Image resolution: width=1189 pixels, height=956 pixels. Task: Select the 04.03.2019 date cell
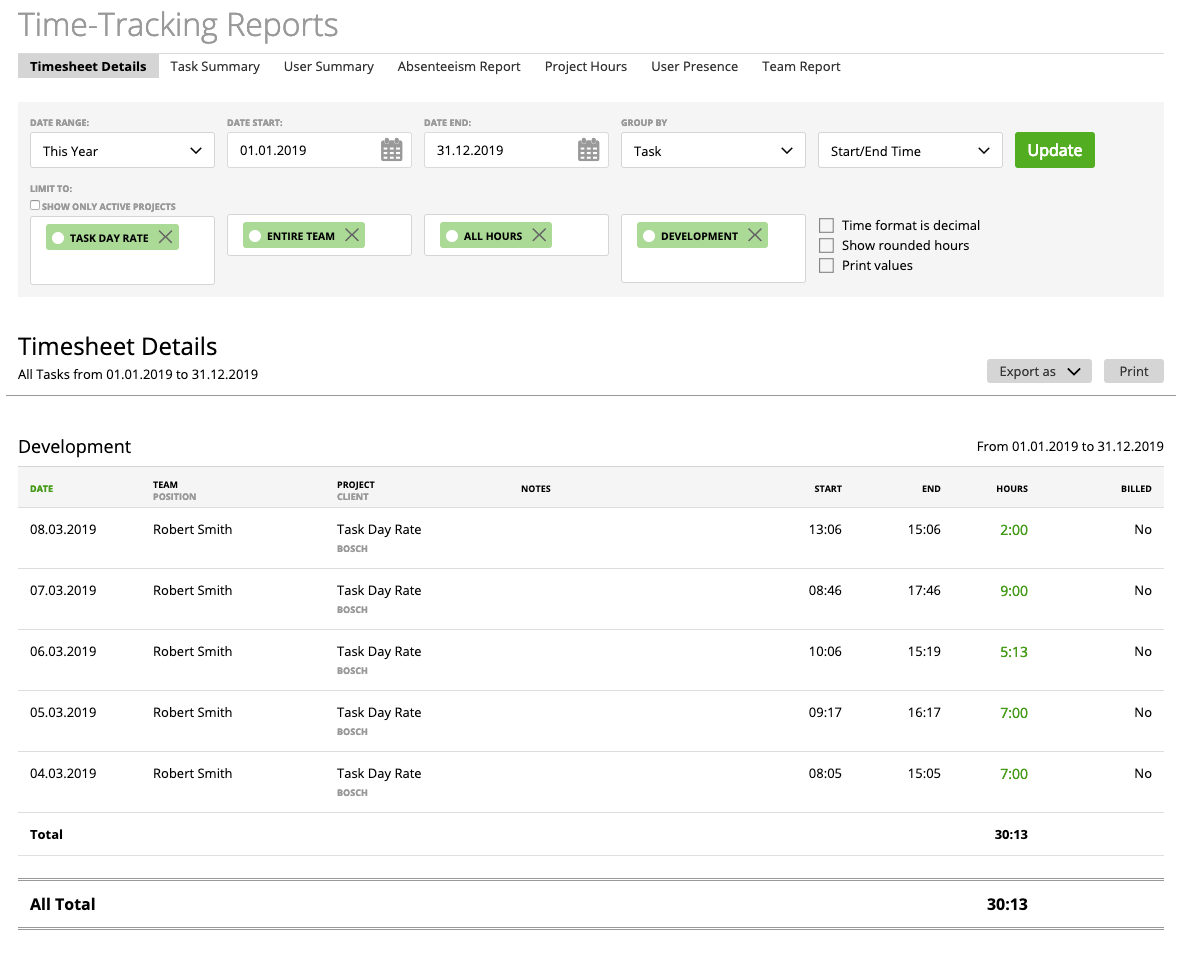point(63,773)
